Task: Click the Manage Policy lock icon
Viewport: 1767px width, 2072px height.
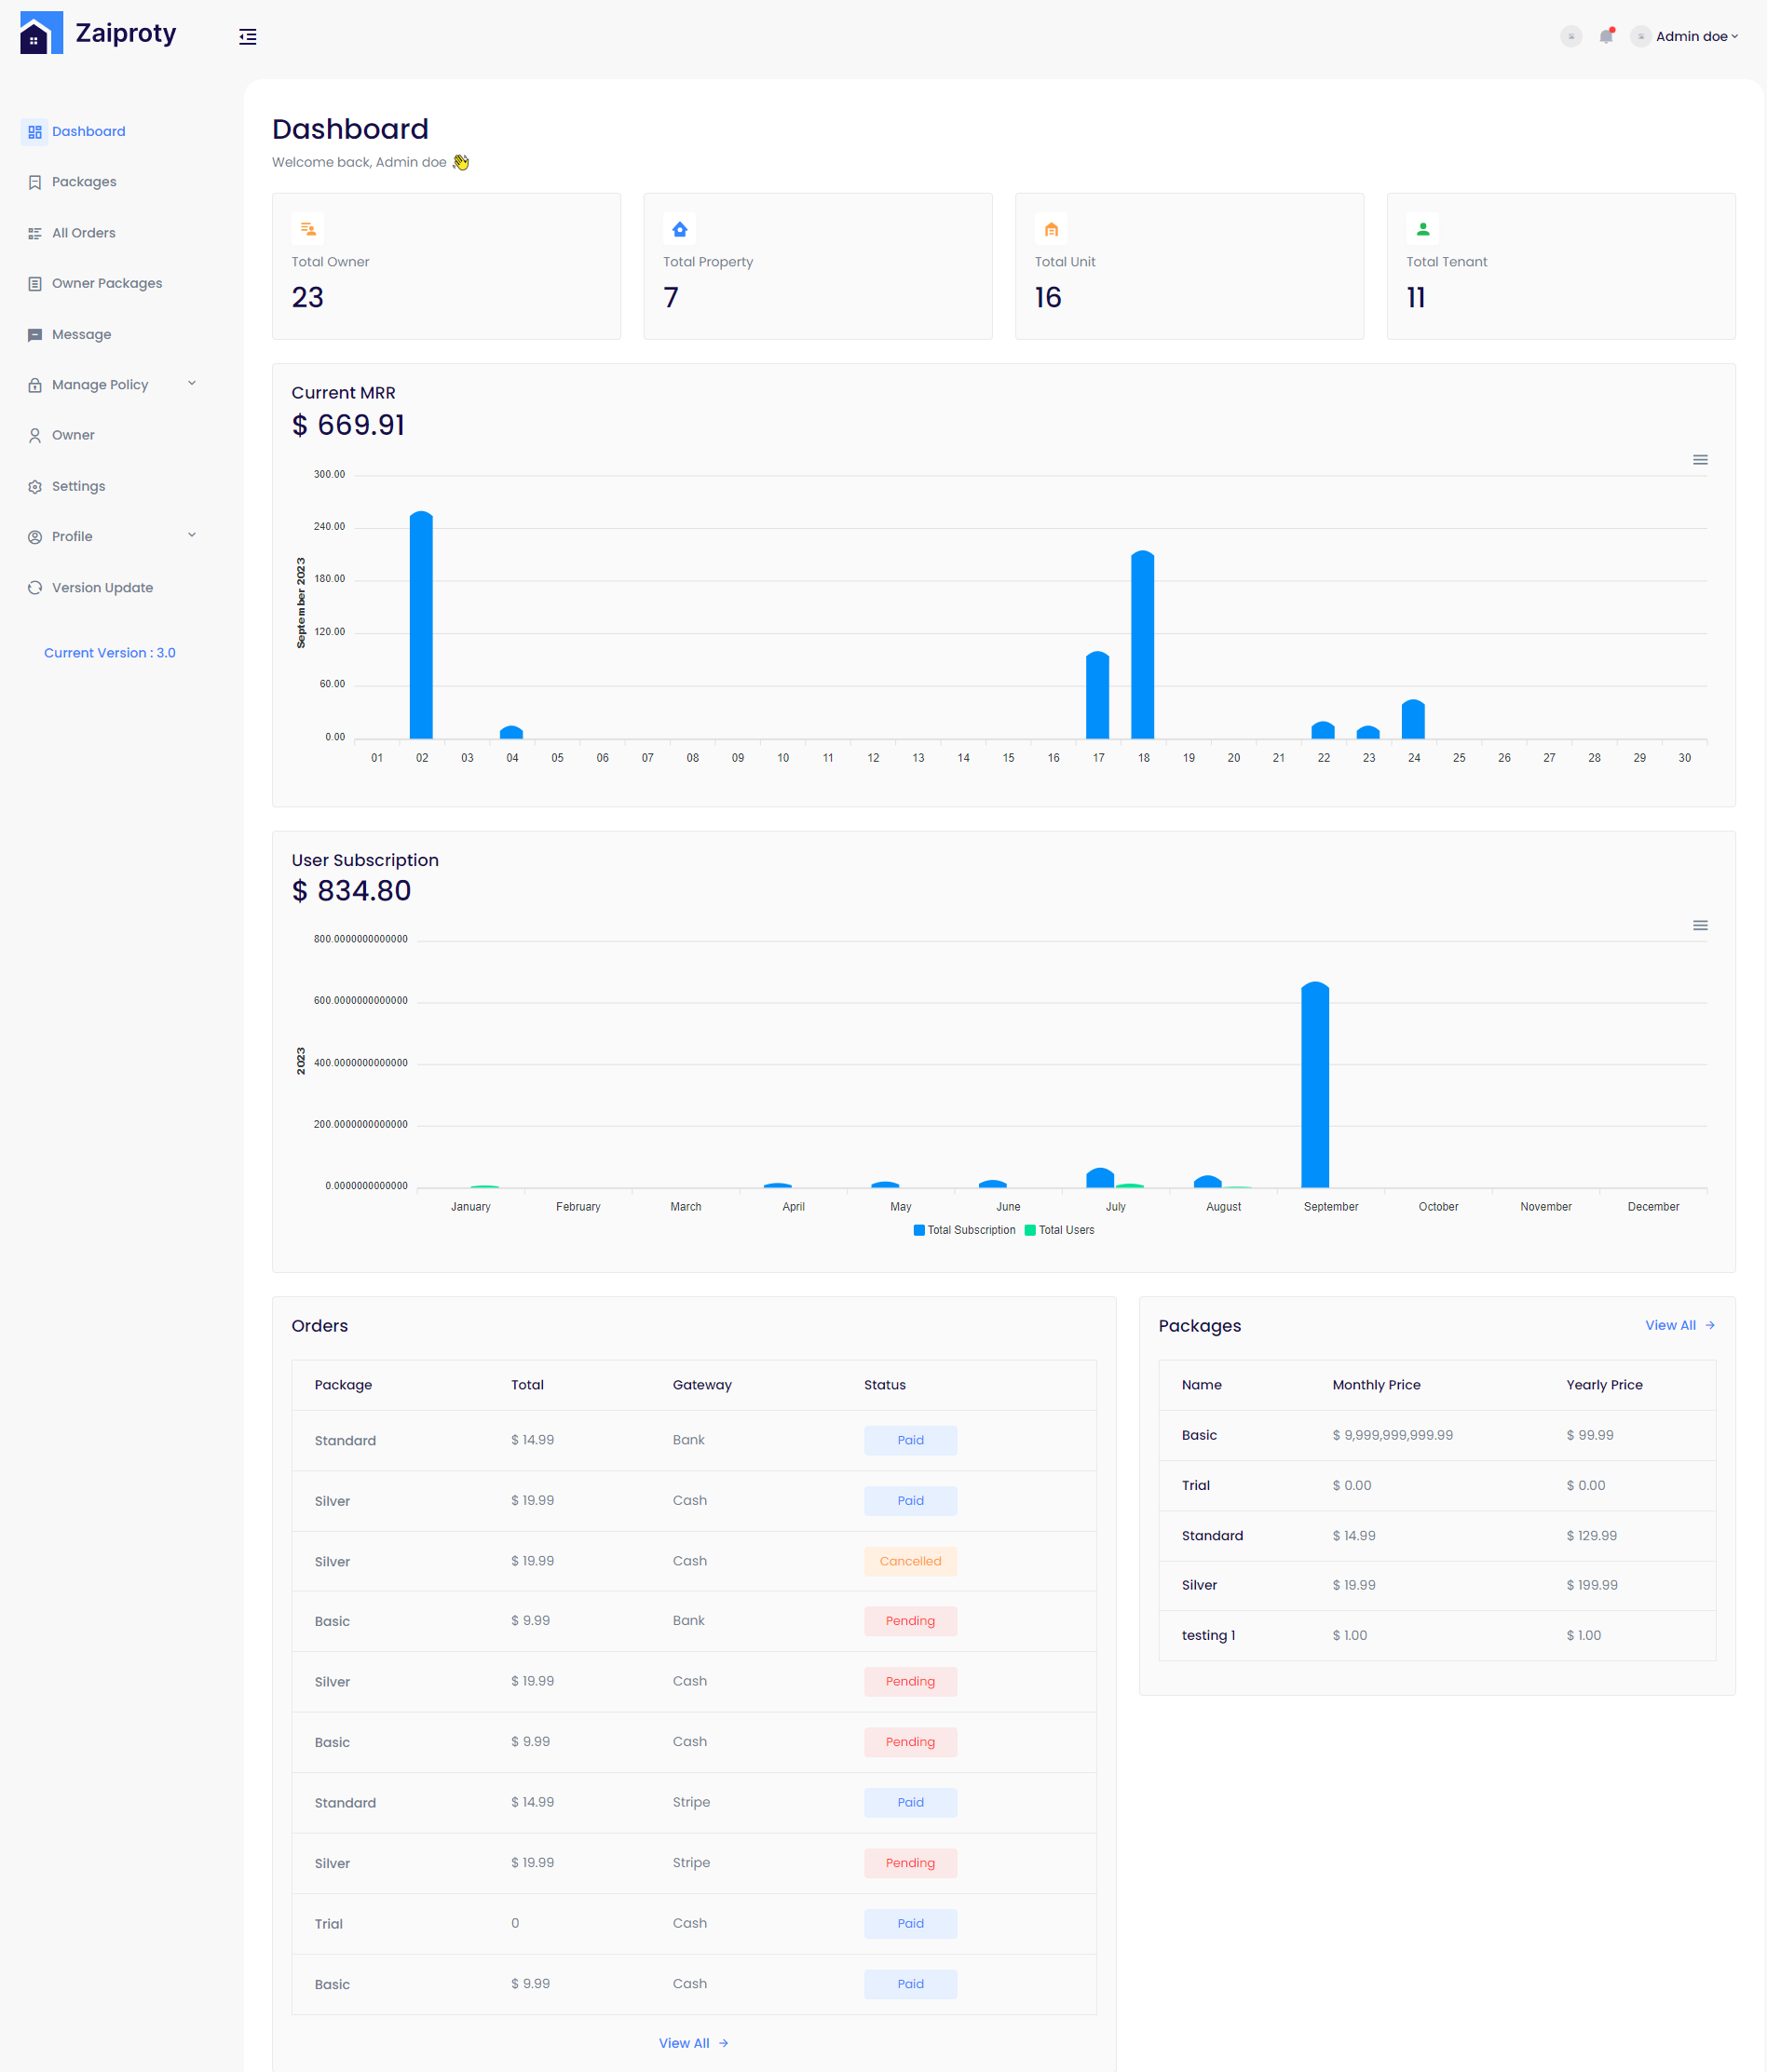Action: (x=35, y=385)
